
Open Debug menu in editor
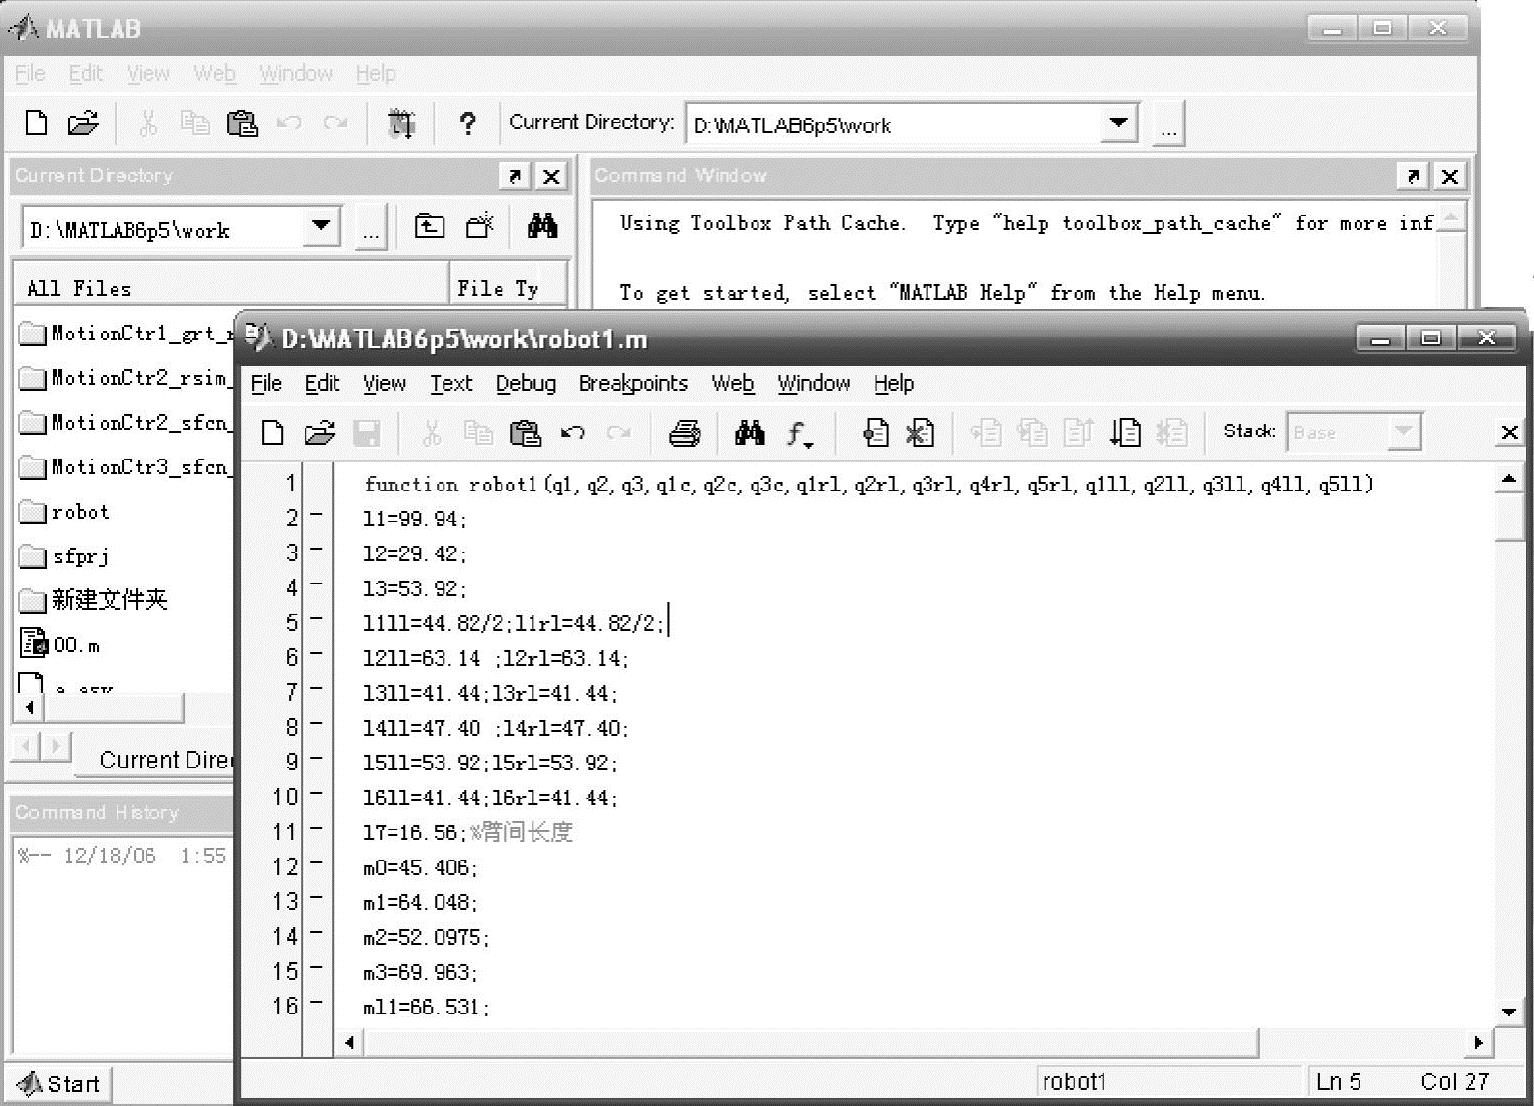525,384
